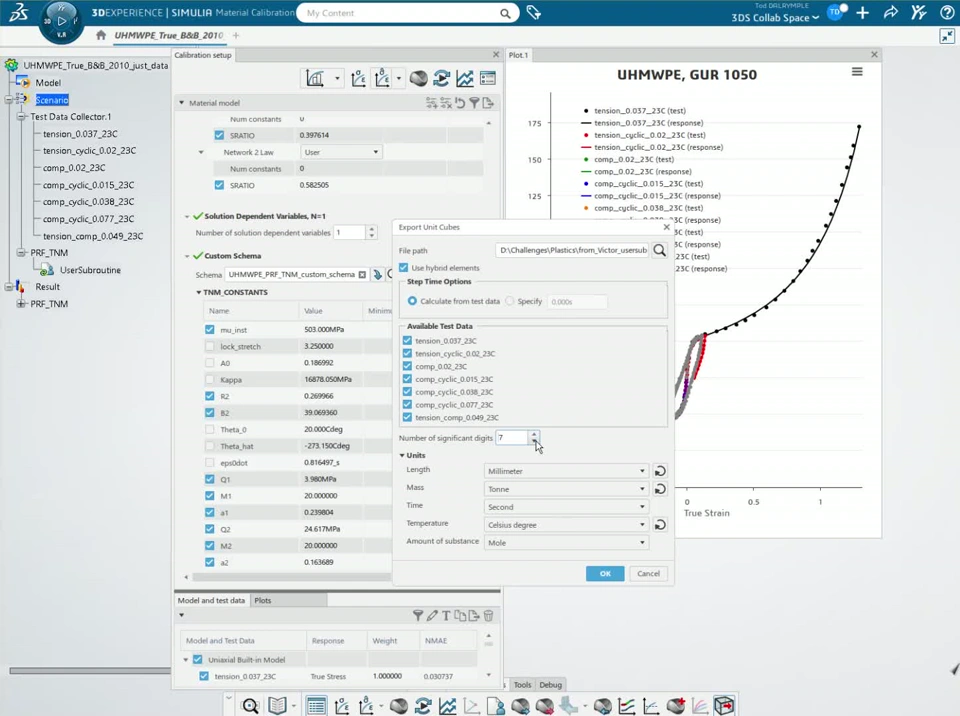Click OK in Export Unit Cubes
The image size is (960, 716).
(x=605, y=573)
